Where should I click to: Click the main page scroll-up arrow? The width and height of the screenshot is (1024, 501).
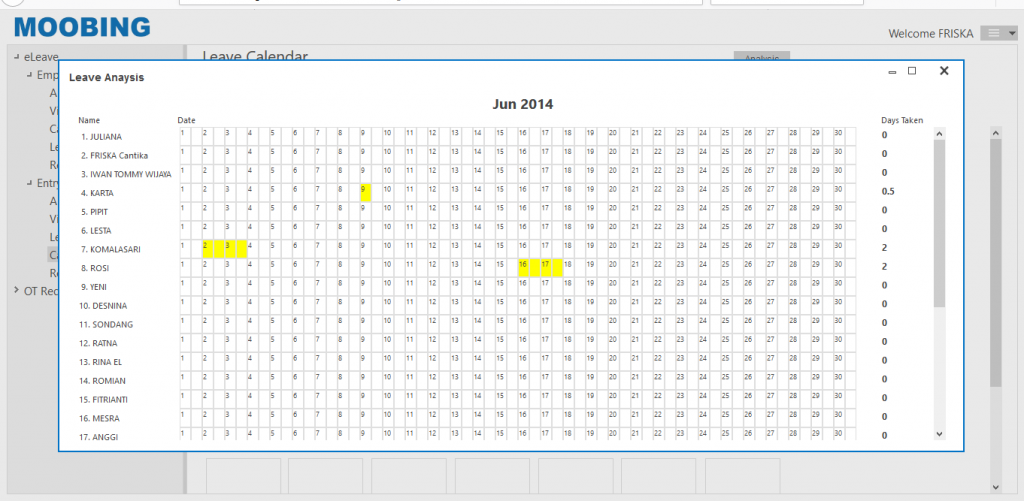(x=995, y=131)
